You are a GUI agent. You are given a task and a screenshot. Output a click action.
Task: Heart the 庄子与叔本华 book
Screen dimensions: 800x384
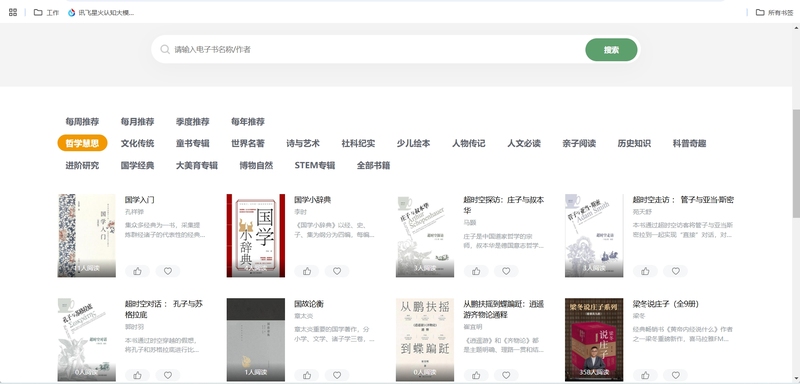click(x=506, y=271)
